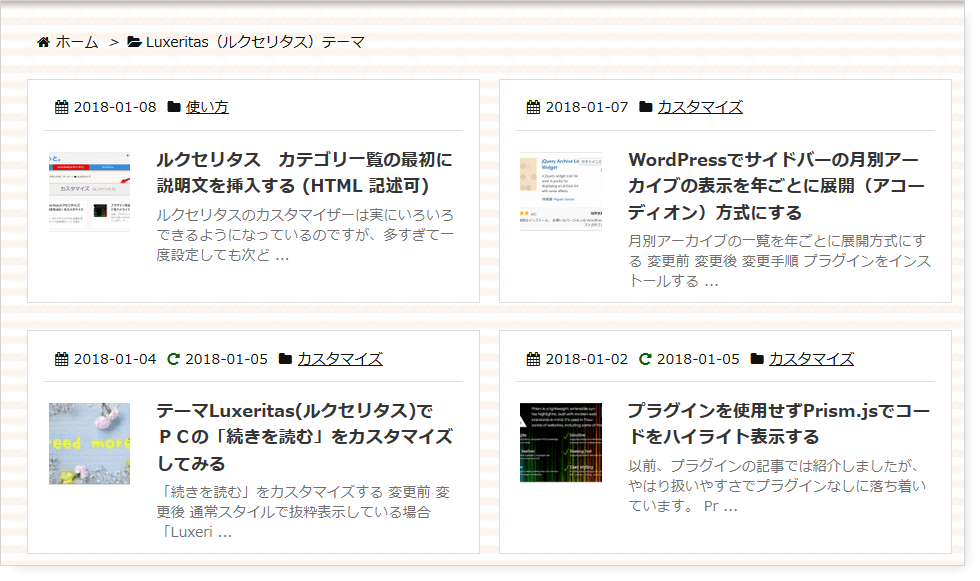
Task: Click the refresh icon before 2018-01-05 in bottom-left card
Action: click(x=173, y=359)
